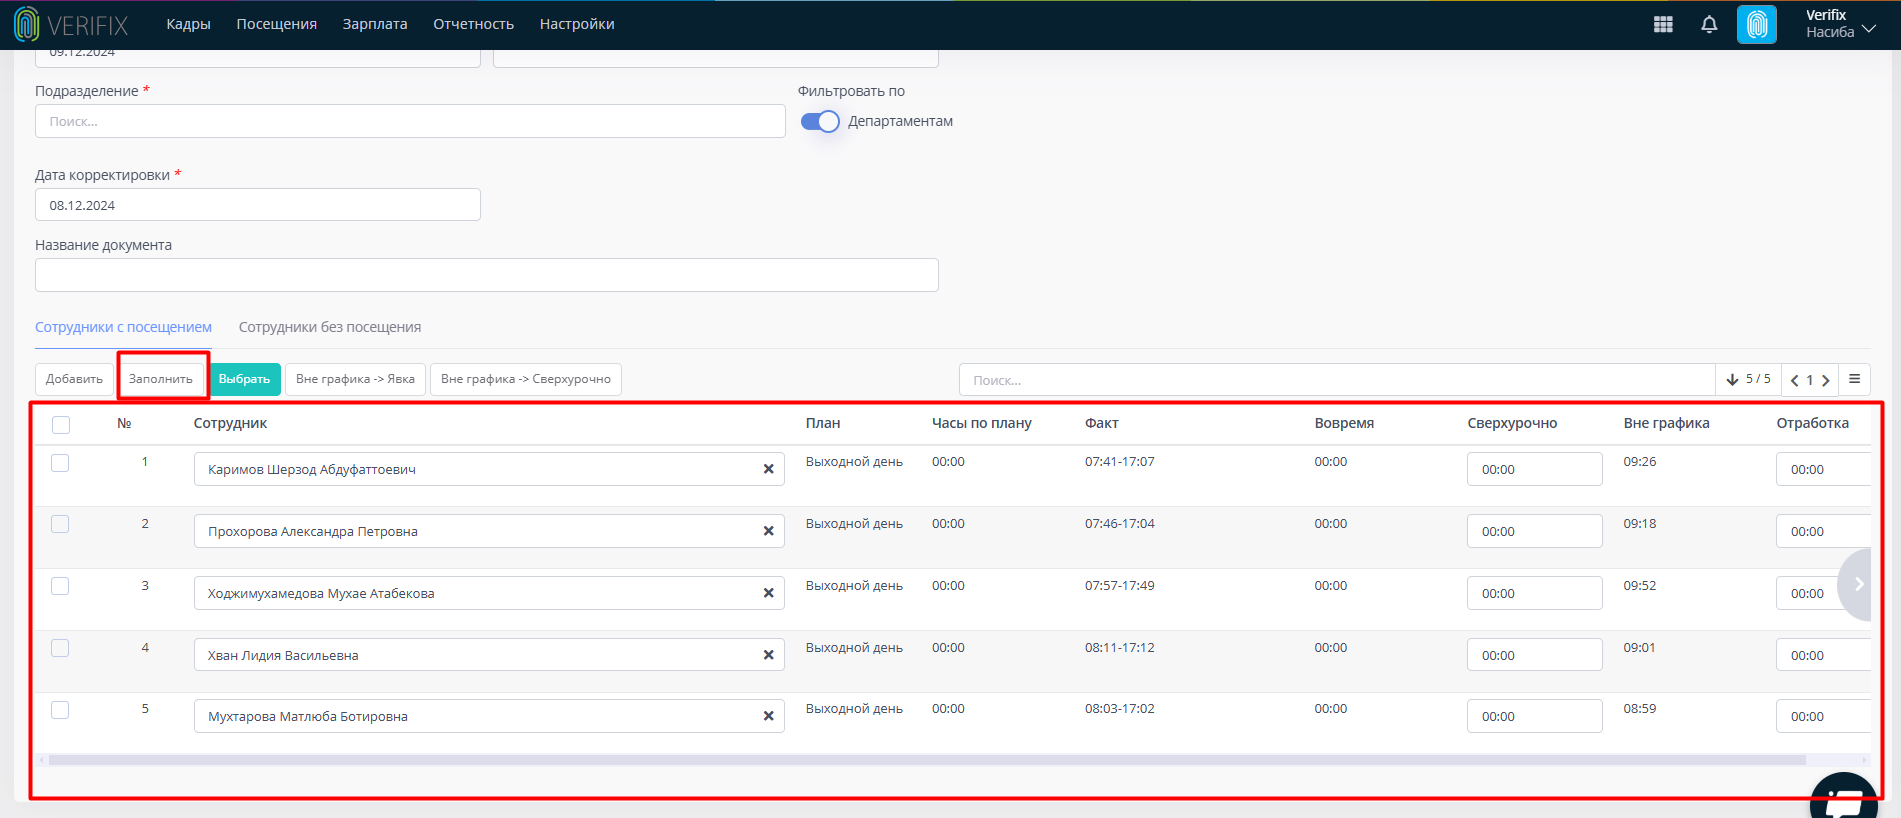Click Сверхурочно input for Каримов row

(x=1535, y=469)
